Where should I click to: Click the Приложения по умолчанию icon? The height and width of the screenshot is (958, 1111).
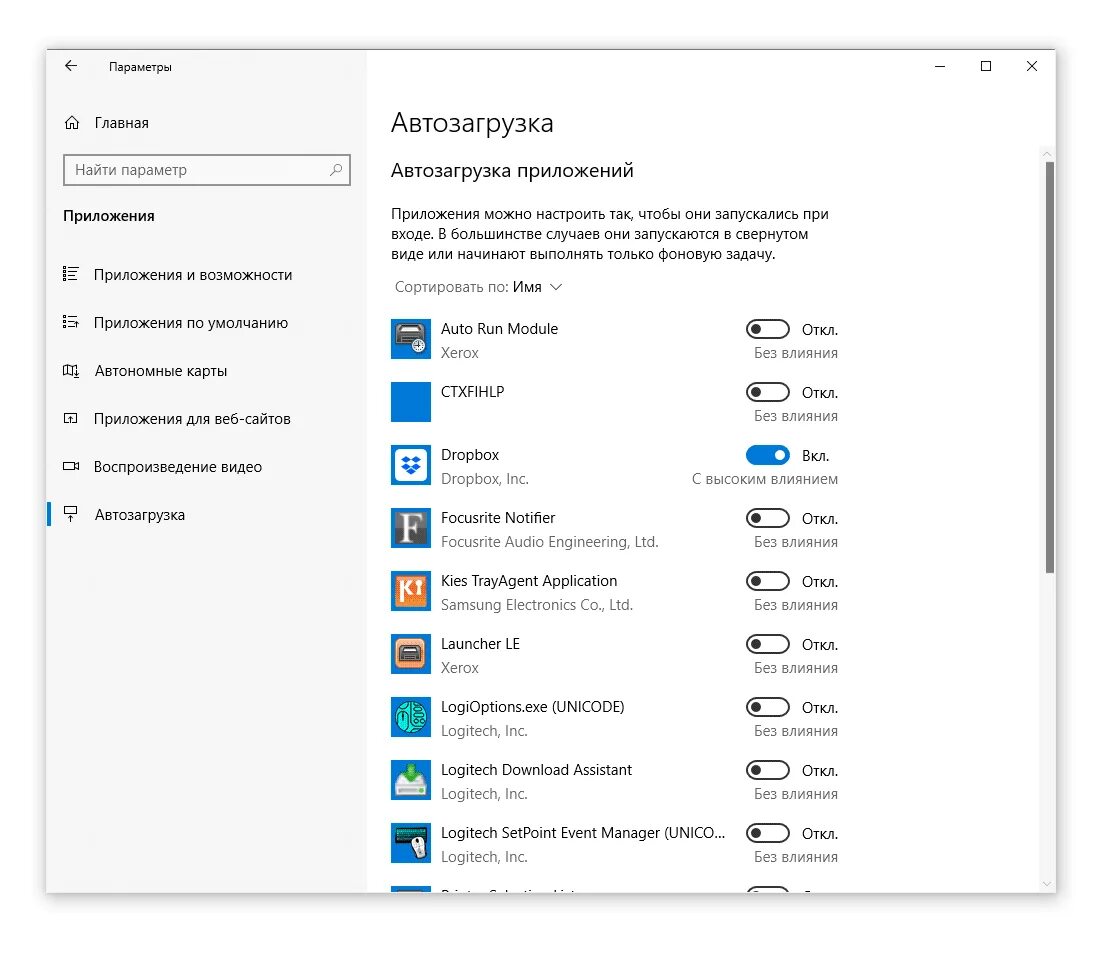(x=70, y=322)
